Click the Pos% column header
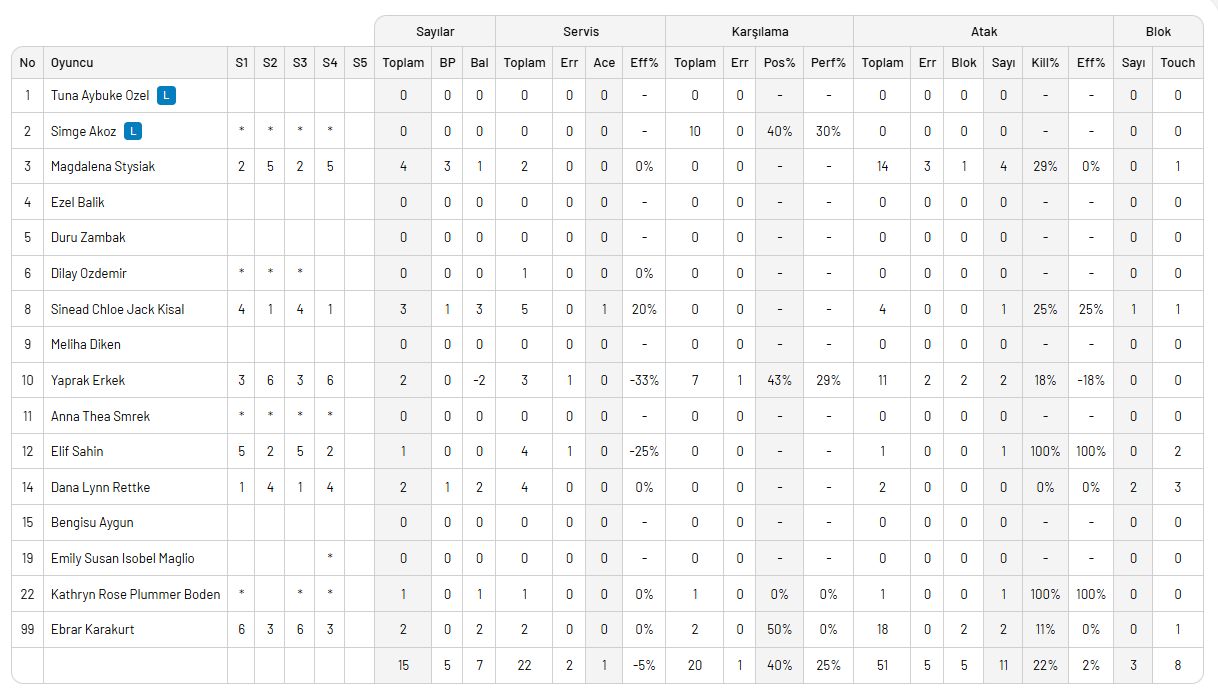 pos(779,62)
